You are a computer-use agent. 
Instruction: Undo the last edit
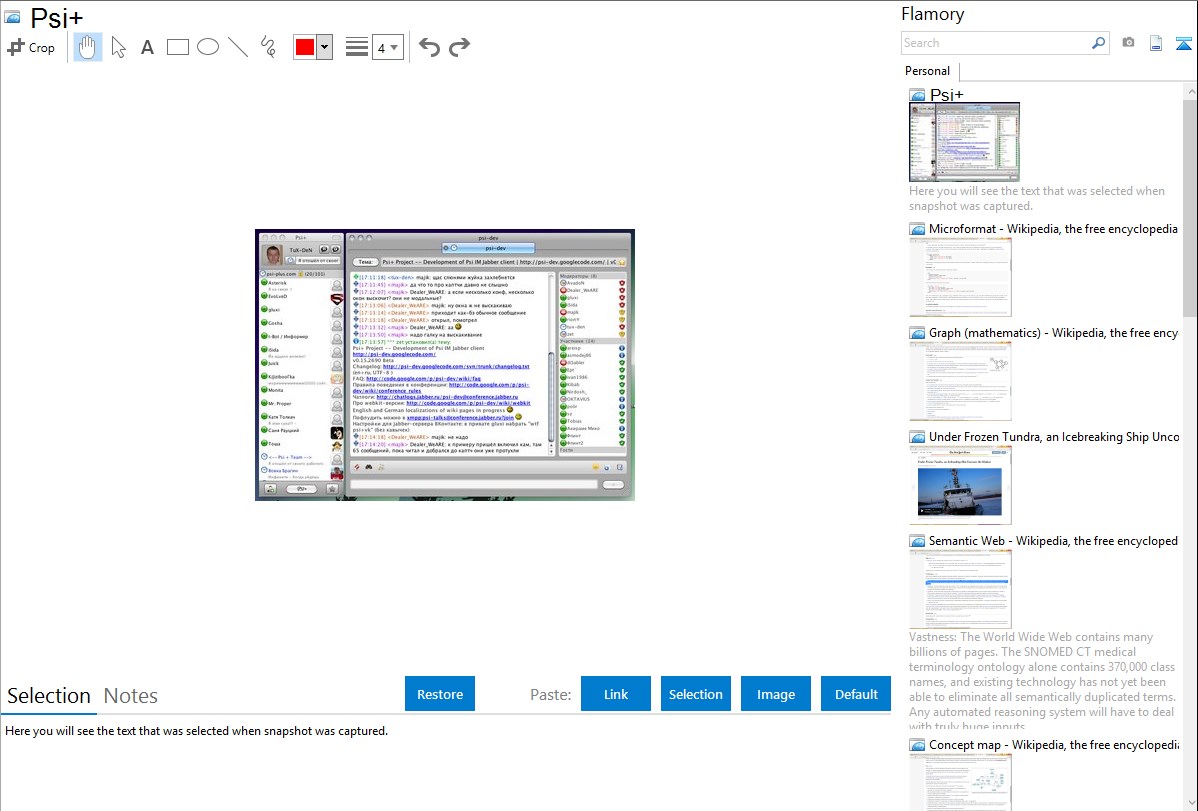429,47
